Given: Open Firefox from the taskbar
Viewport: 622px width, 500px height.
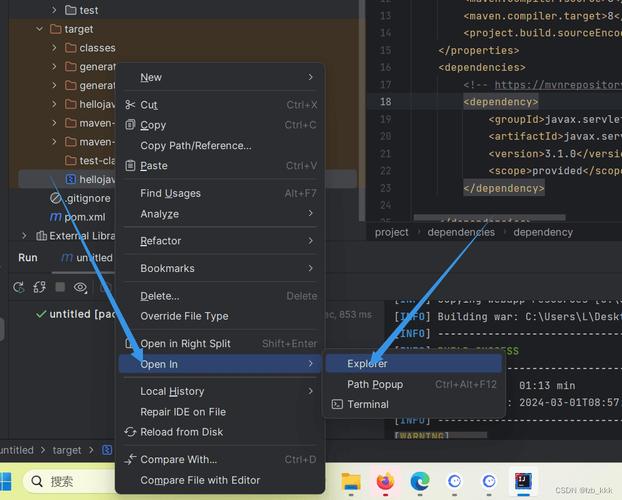Looking at the screenshot, I should (x=386, y=482).
